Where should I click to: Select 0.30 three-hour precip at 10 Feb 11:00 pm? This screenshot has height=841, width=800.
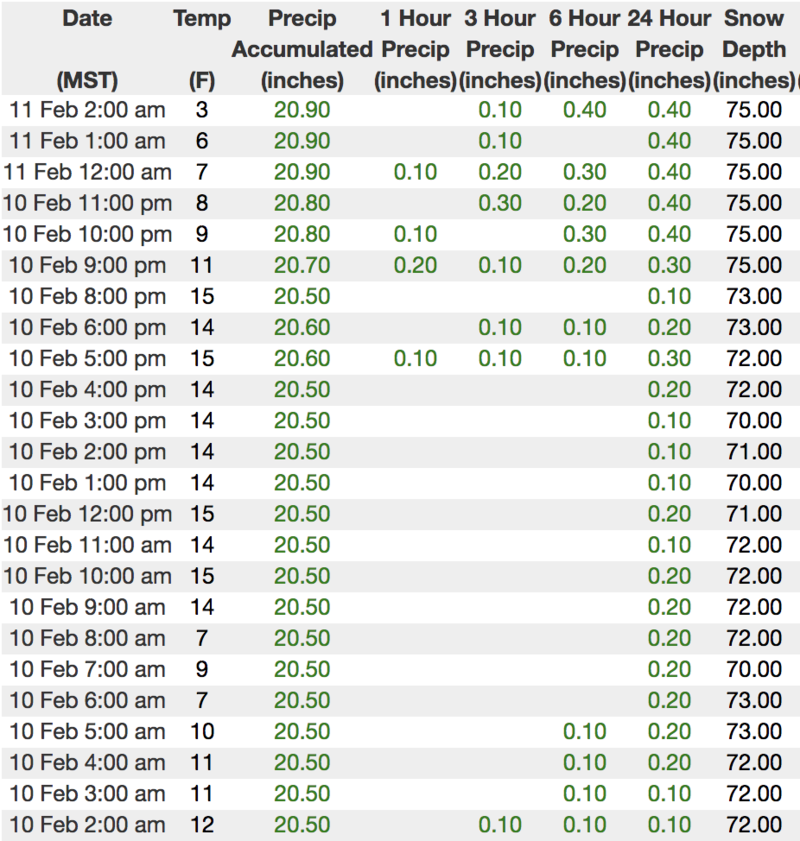coord(499,203)
